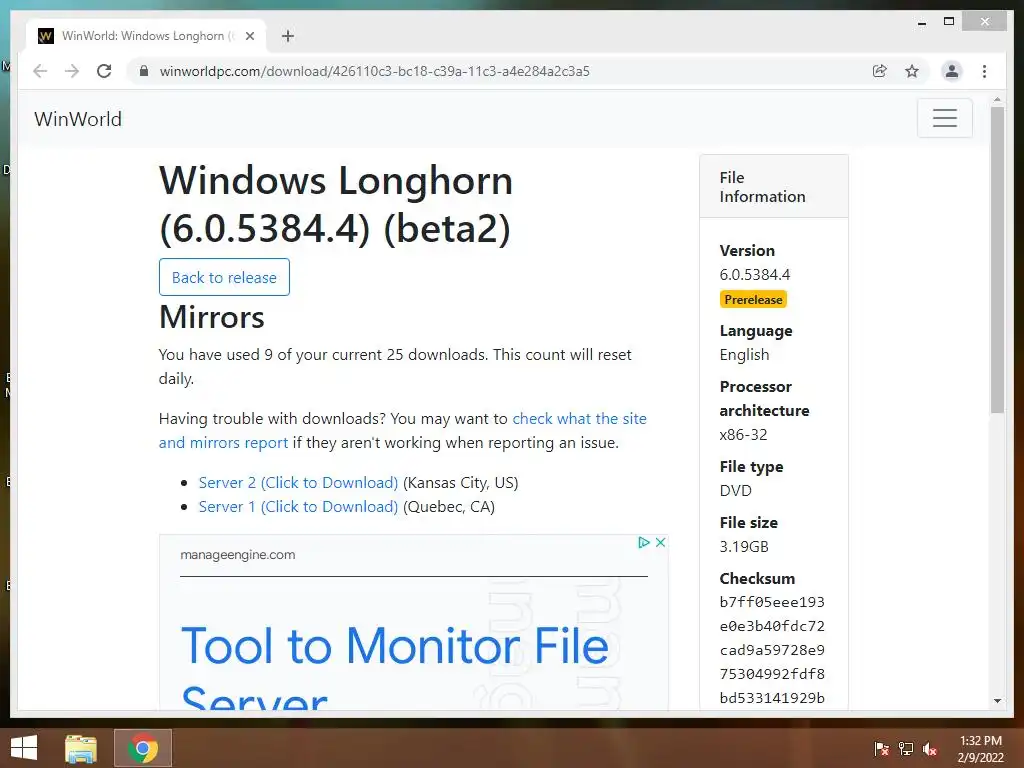Click the DVD file type value
This screenshot has width=1024, height=768.
735,490
